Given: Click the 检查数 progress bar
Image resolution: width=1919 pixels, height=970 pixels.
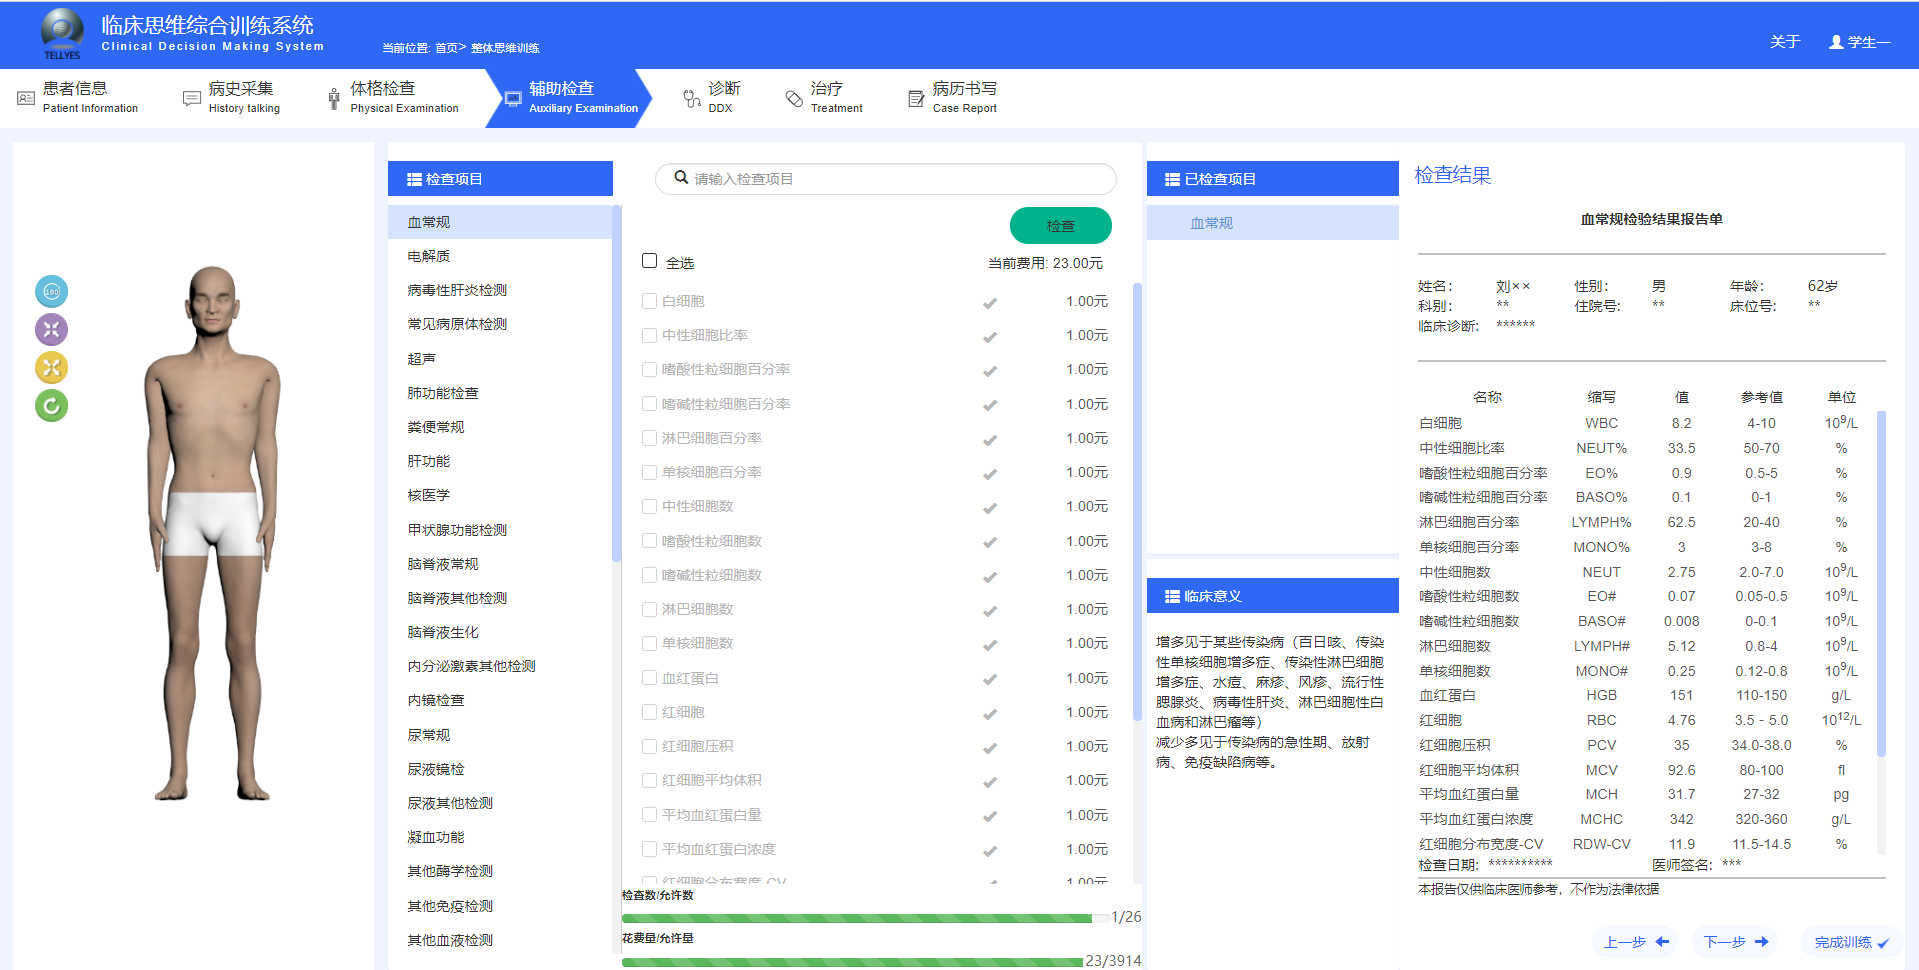Looking at the screenshot, I should [x=856, y=918].
